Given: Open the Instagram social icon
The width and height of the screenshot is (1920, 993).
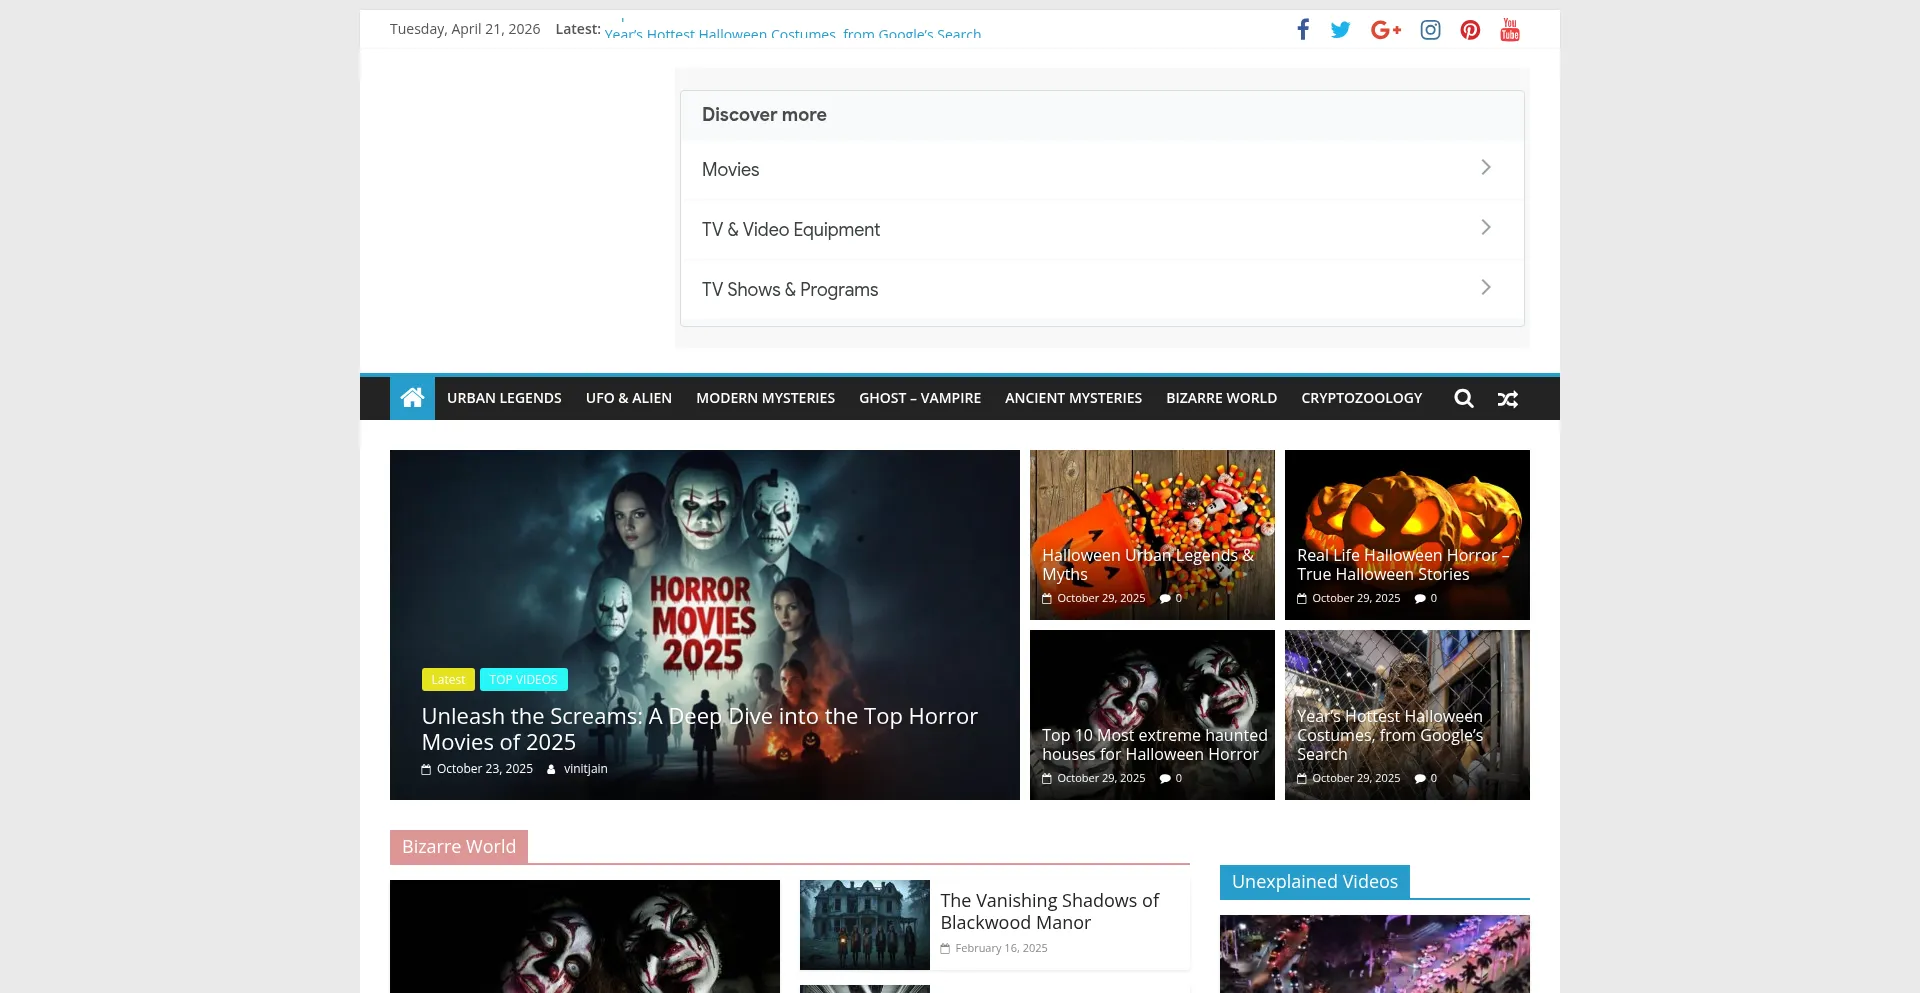Looking at the screenshot, I should pyautogui.click(x=1431, y=30).
